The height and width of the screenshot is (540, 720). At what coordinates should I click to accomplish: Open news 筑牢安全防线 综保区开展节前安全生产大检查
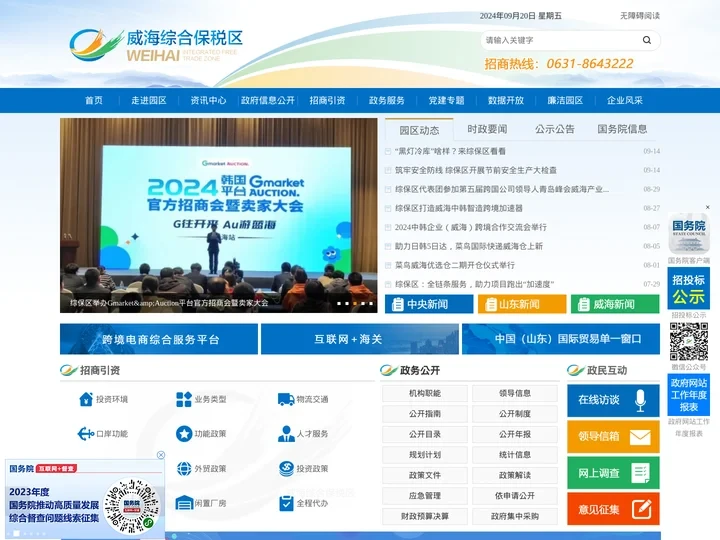(x=476, y=170)
